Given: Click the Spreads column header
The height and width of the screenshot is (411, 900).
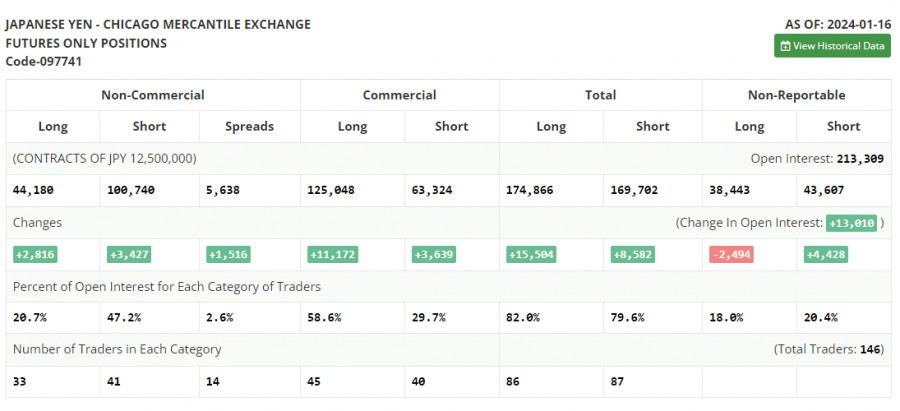Looking at the screenshot, I should pyautogui.click(x=249, y=126).
